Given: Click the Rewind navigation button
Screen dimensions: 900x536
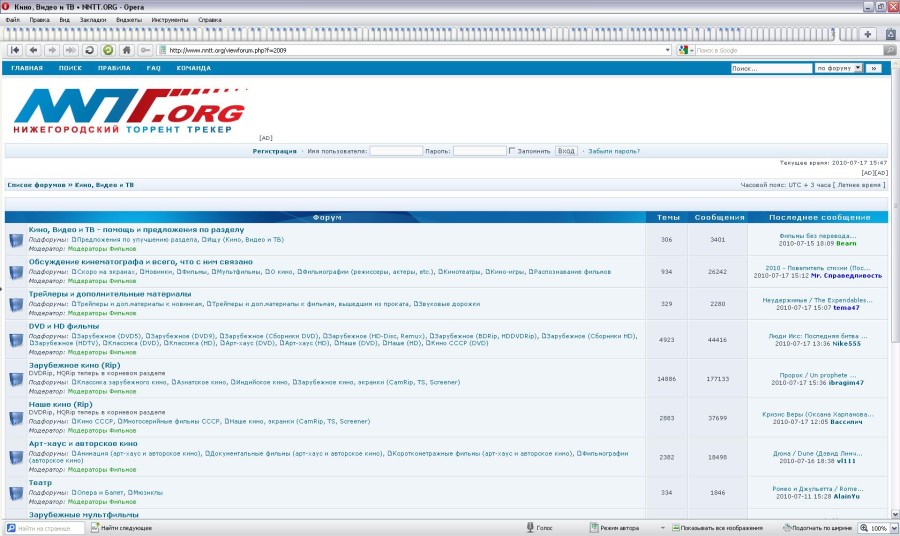Looking at the screenshot, I should pyautogui.click(x=15, y=50).
